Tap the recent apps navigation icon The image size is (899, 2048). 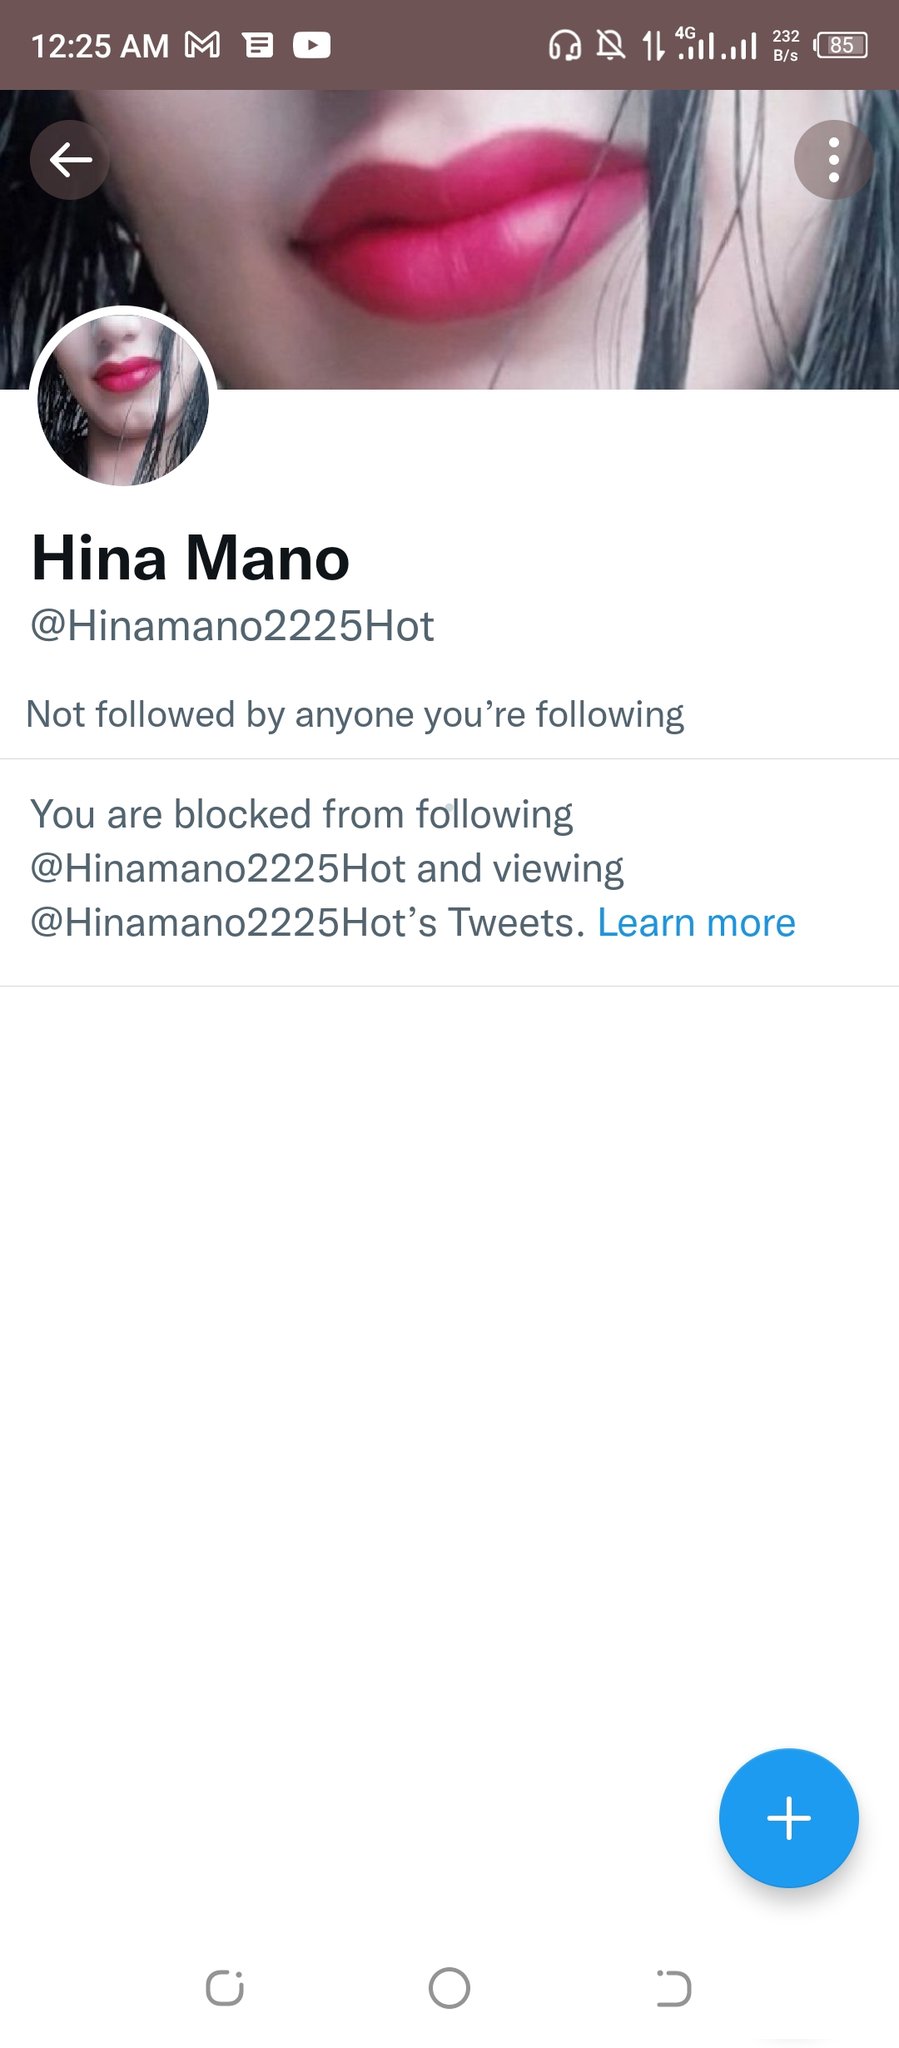(x=224, y=1987)
